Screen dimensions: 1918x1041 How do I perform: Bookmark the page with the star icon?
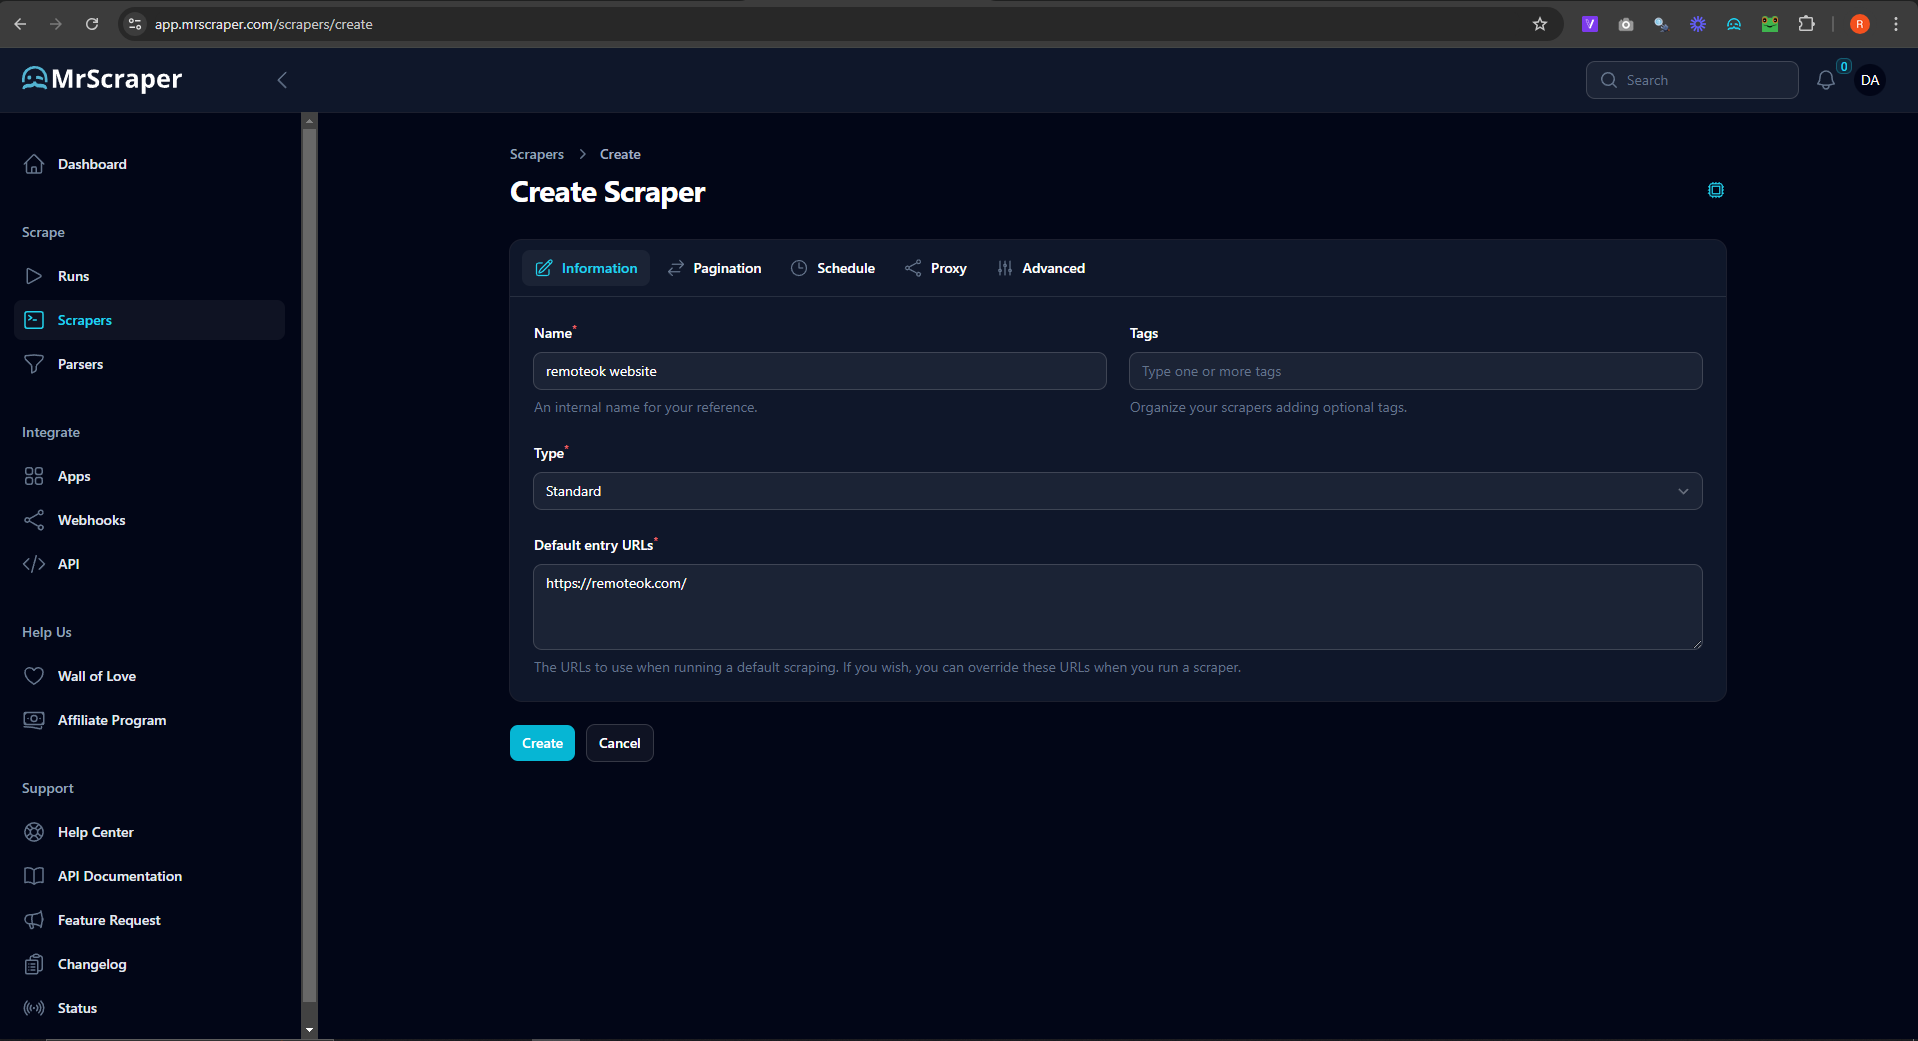[x=1540, y=24]
